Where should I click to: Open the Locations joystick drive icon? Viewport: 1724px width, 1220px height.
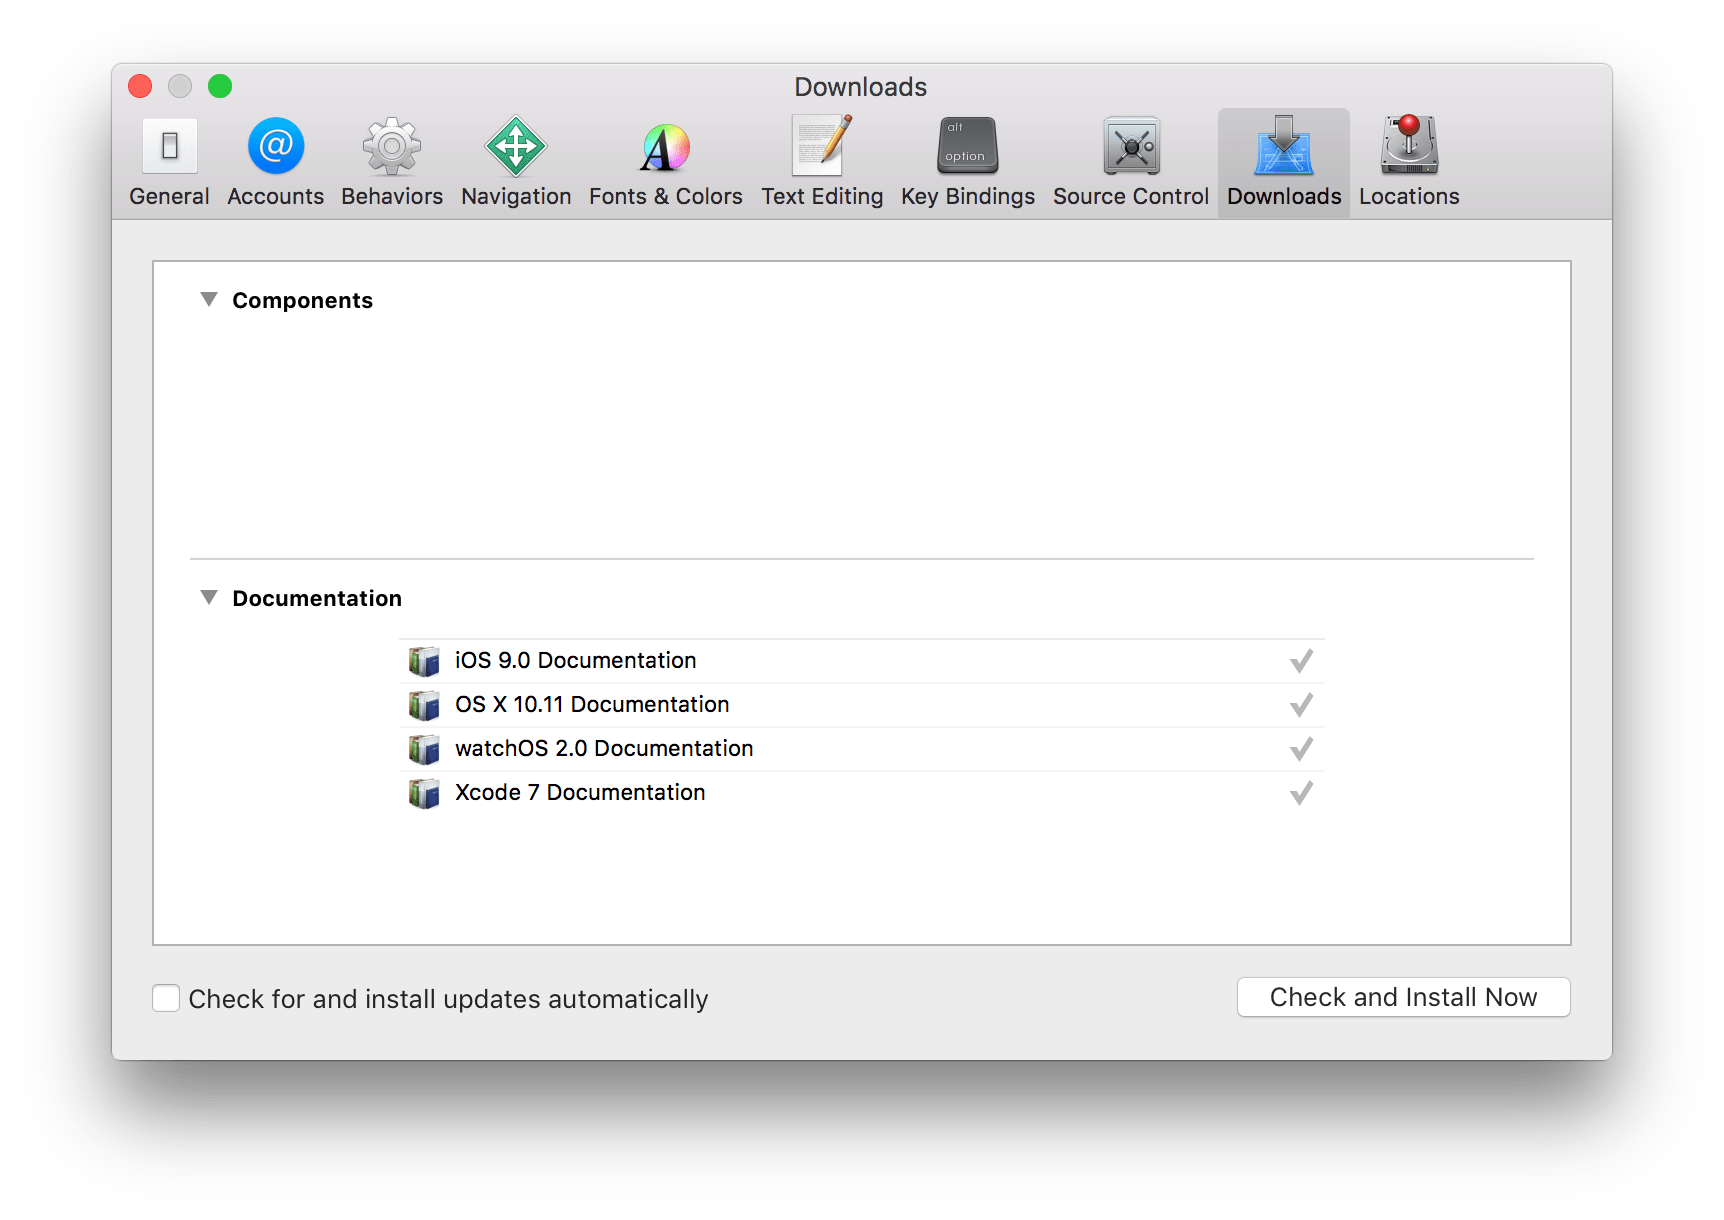(x=1409, y=145)
